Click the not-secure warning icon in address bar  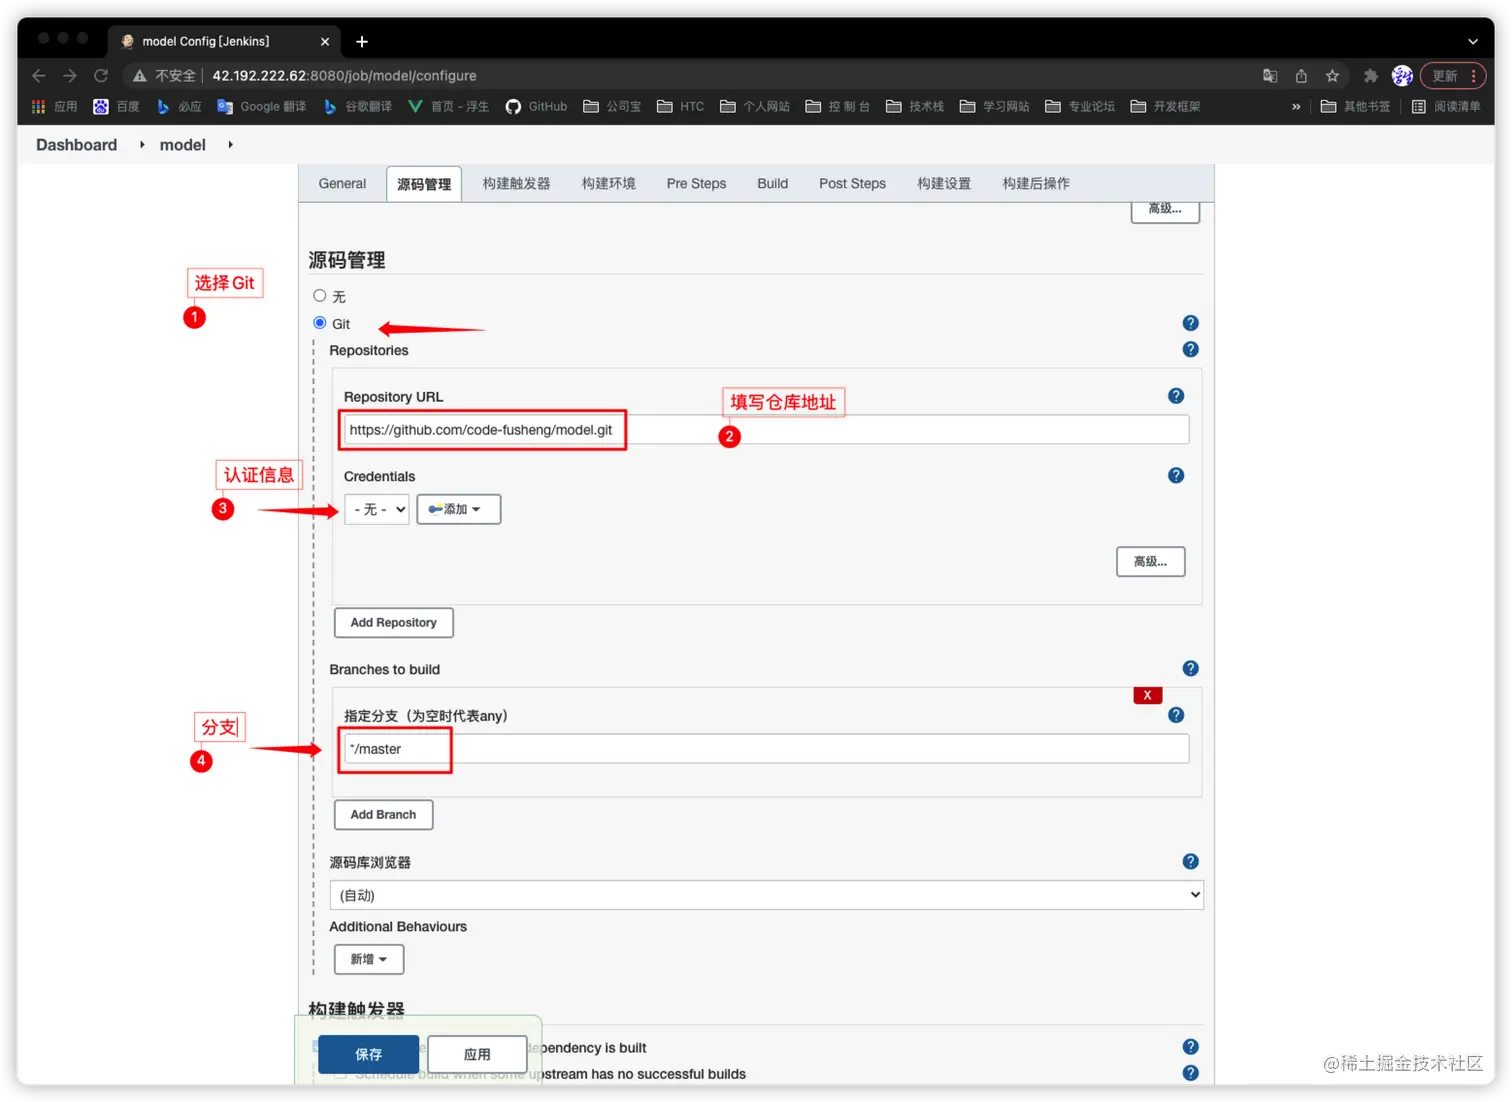pyautogui.click(x=140, y=76)
